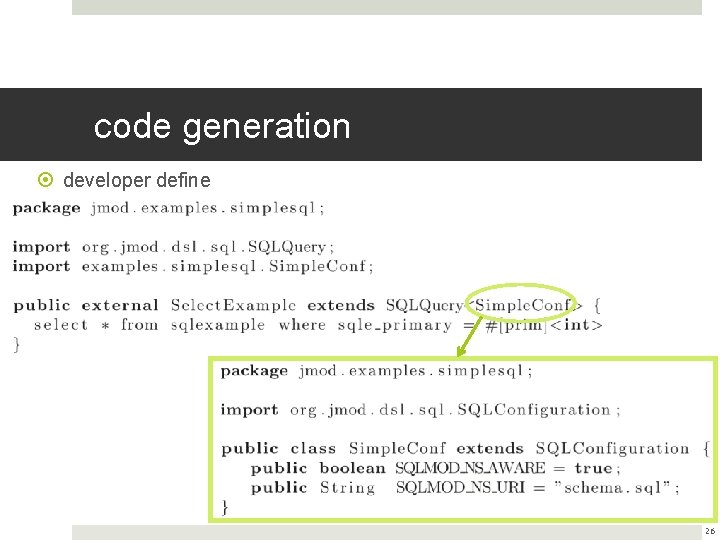This screenshot has width=720, height=540.
Task: Select the 'import org.jmod.dsl.sql.SQLQuery;' line
Action: click(x=174, y=247)
